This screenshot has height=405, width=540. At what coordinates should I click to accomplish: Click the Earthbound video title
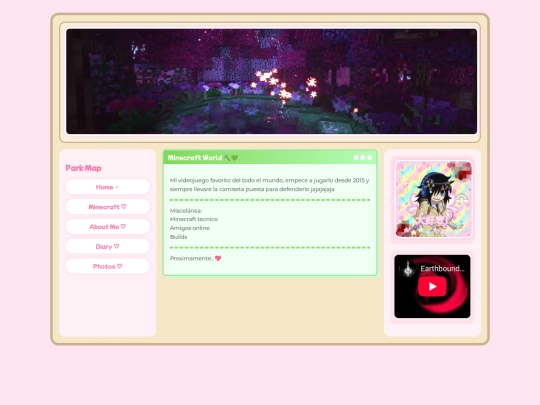(x=442, y=269)
